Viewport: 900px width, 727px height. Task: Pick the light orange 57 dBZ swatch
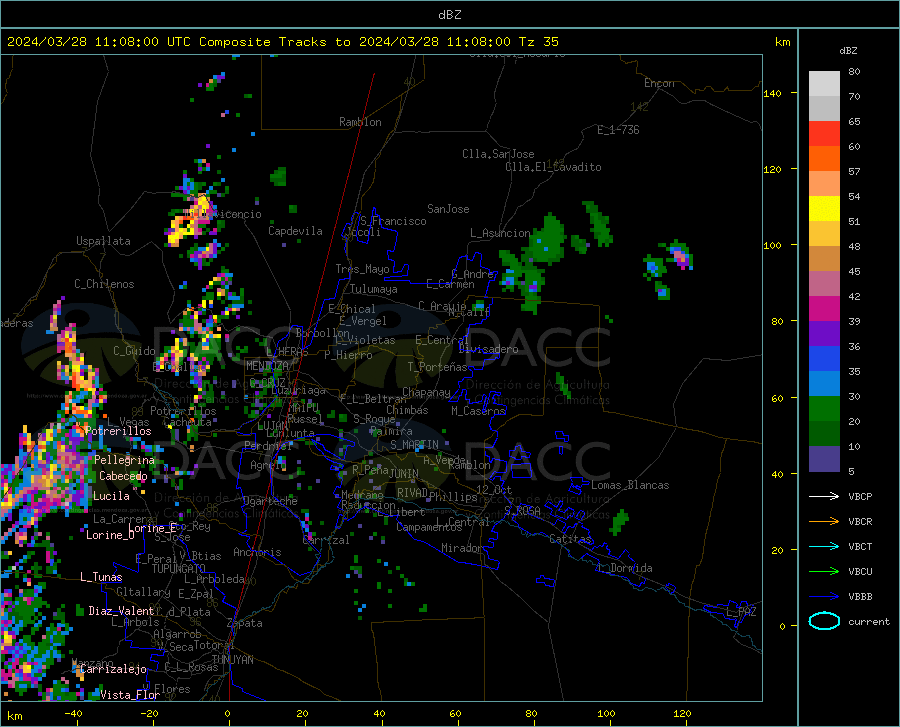tap(824, 184)
